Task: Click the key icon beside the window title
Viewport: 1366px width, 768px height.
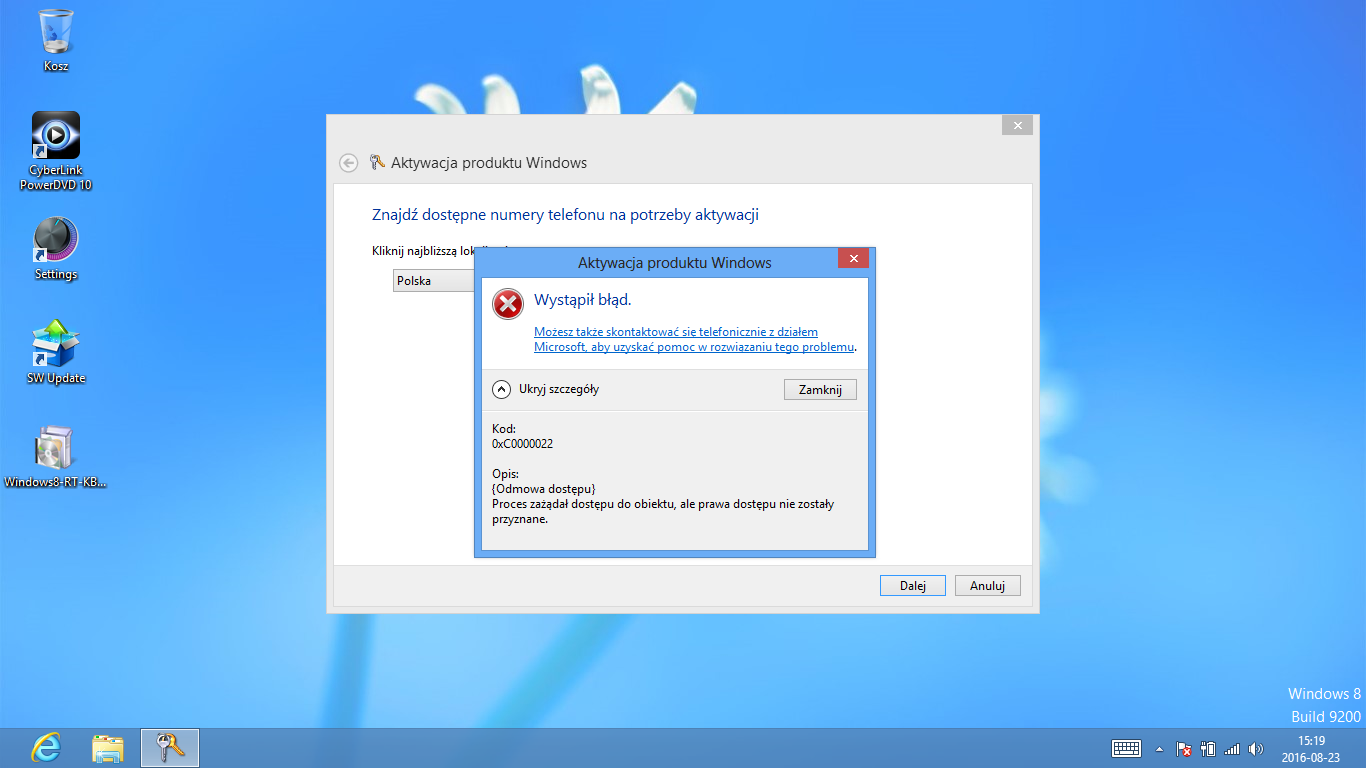Action: 377,162
